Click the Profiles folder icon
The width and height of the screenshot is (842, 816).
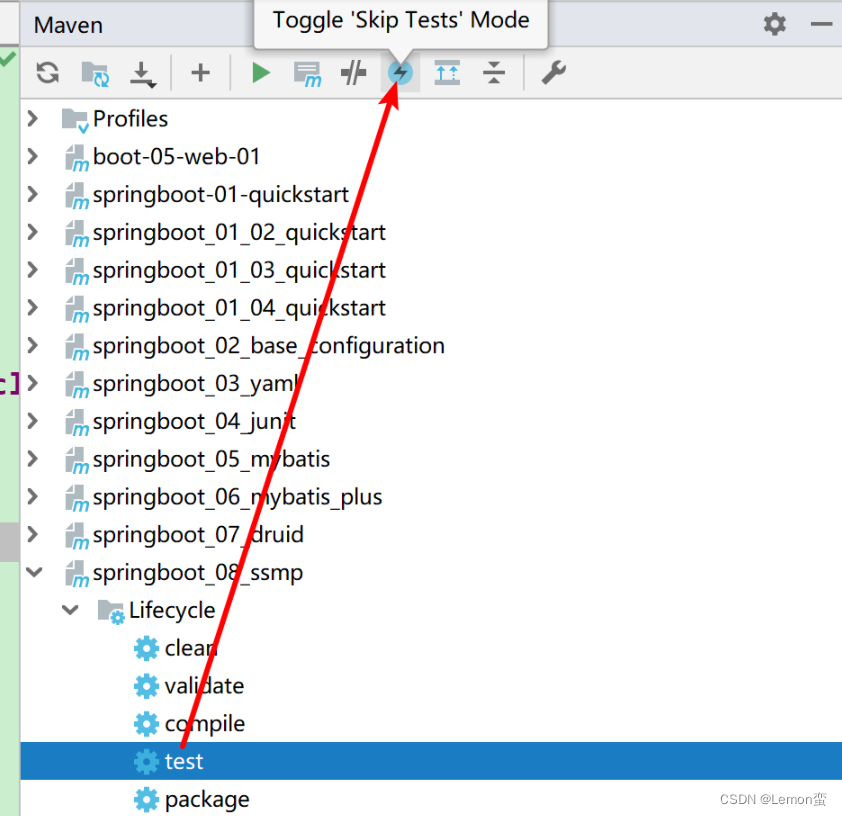(75, 120)
